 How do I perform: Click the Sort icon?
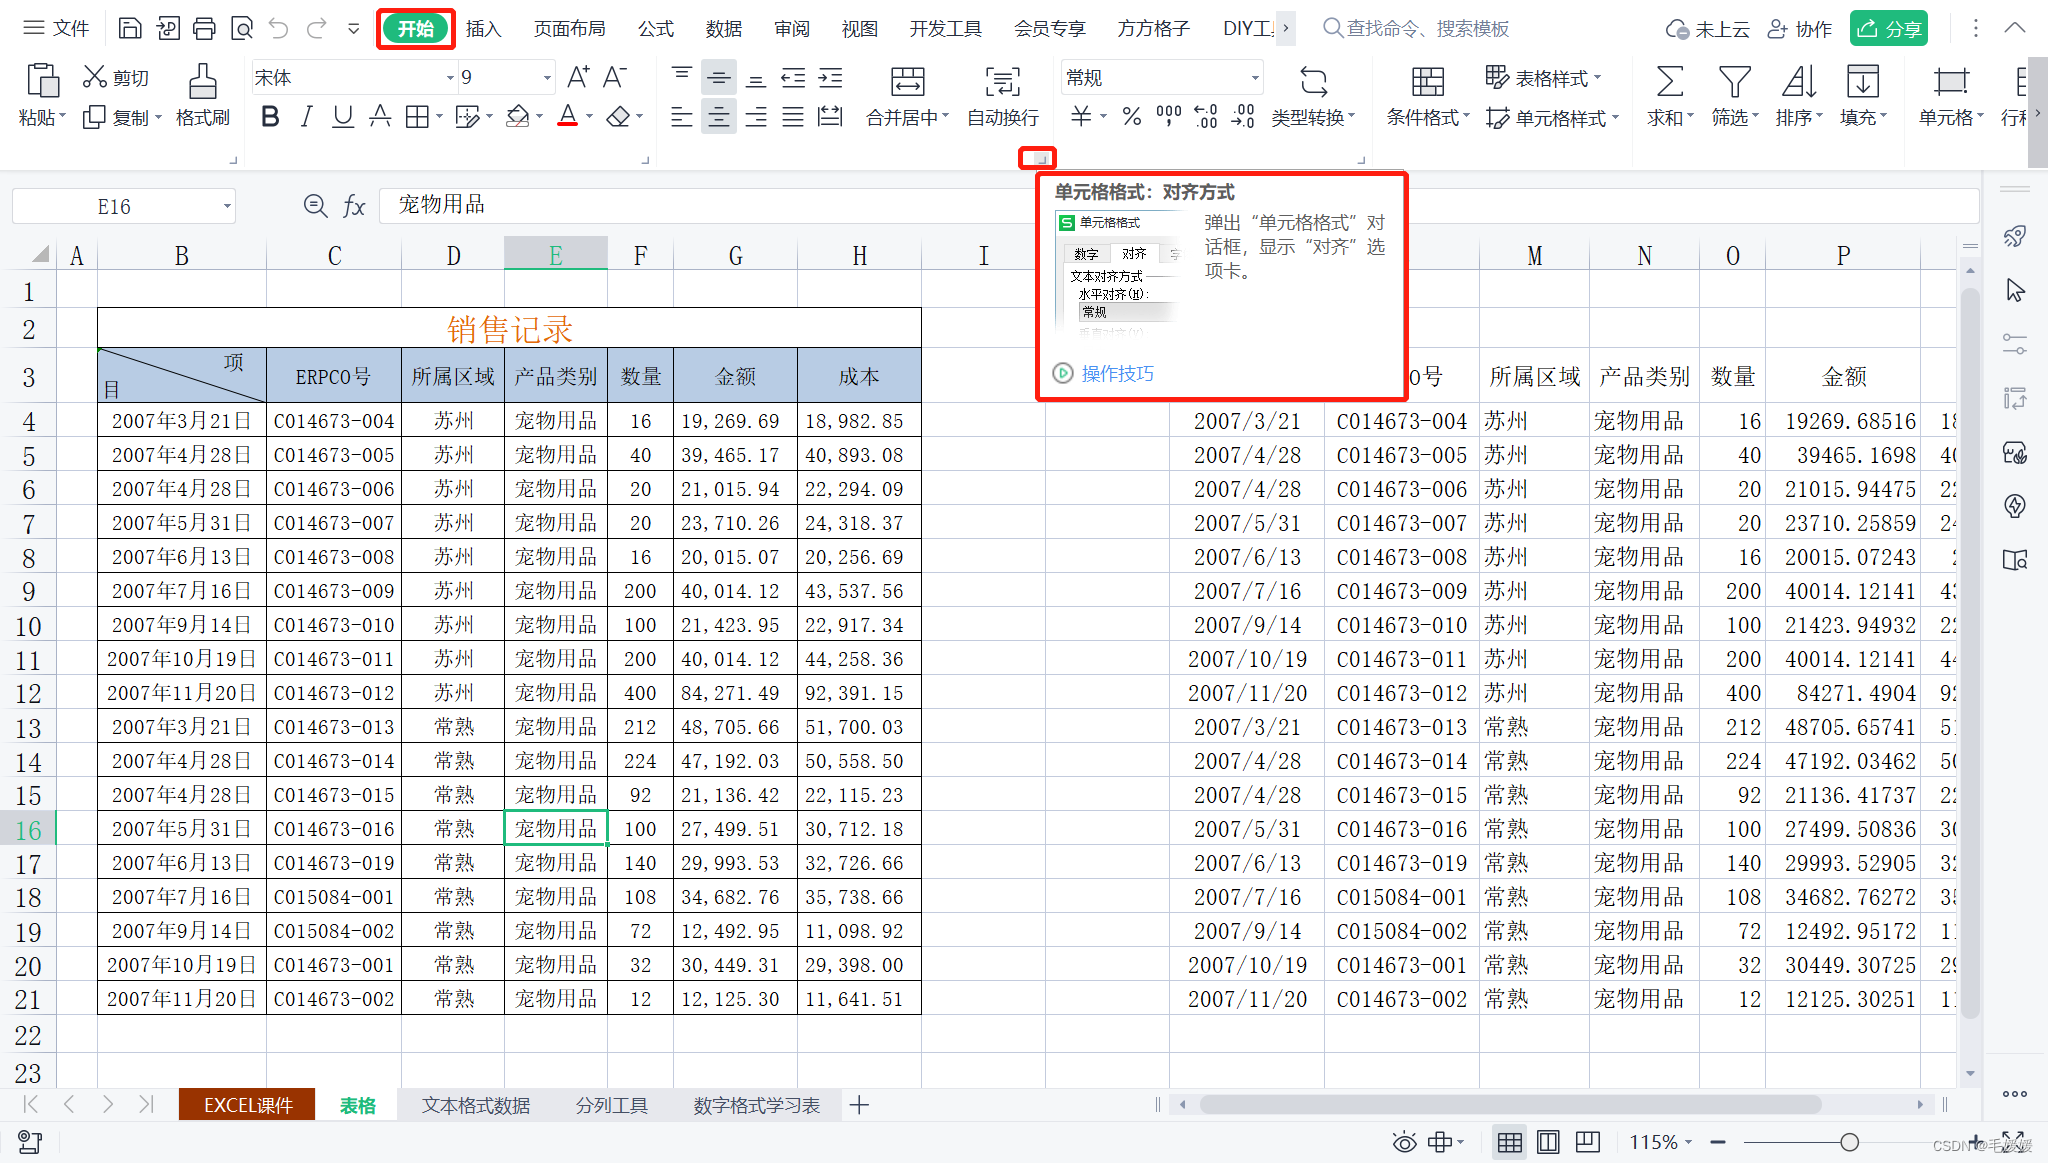[x=1797, y=82]
